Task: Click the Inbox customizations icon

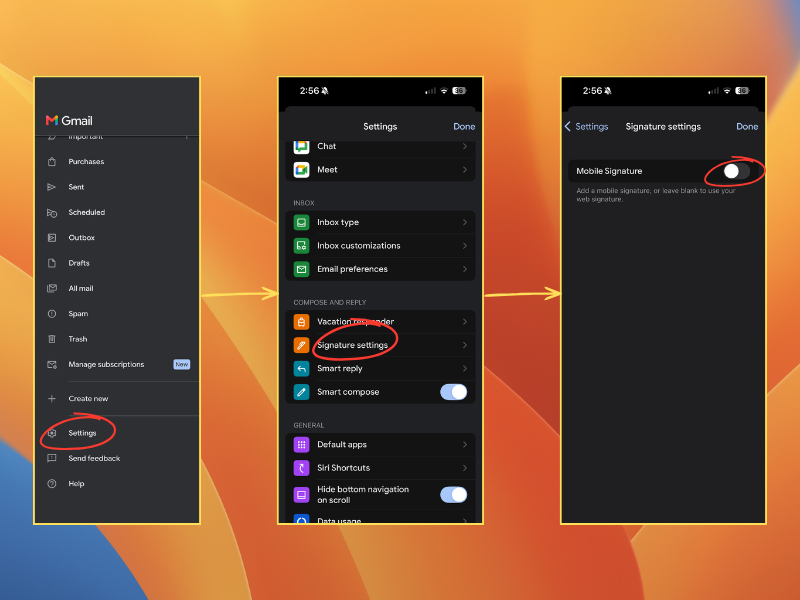Action: (x=302, y=246)
